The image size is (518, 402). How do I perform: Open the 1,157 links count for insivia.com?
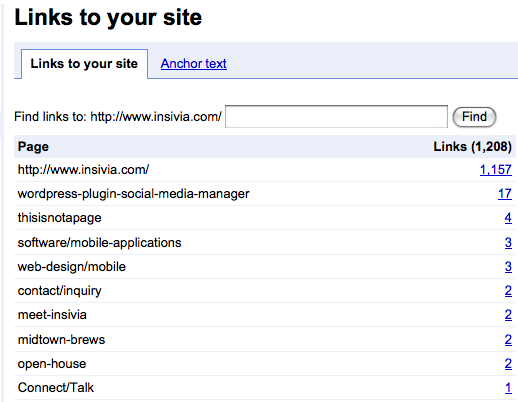(496, 170)
